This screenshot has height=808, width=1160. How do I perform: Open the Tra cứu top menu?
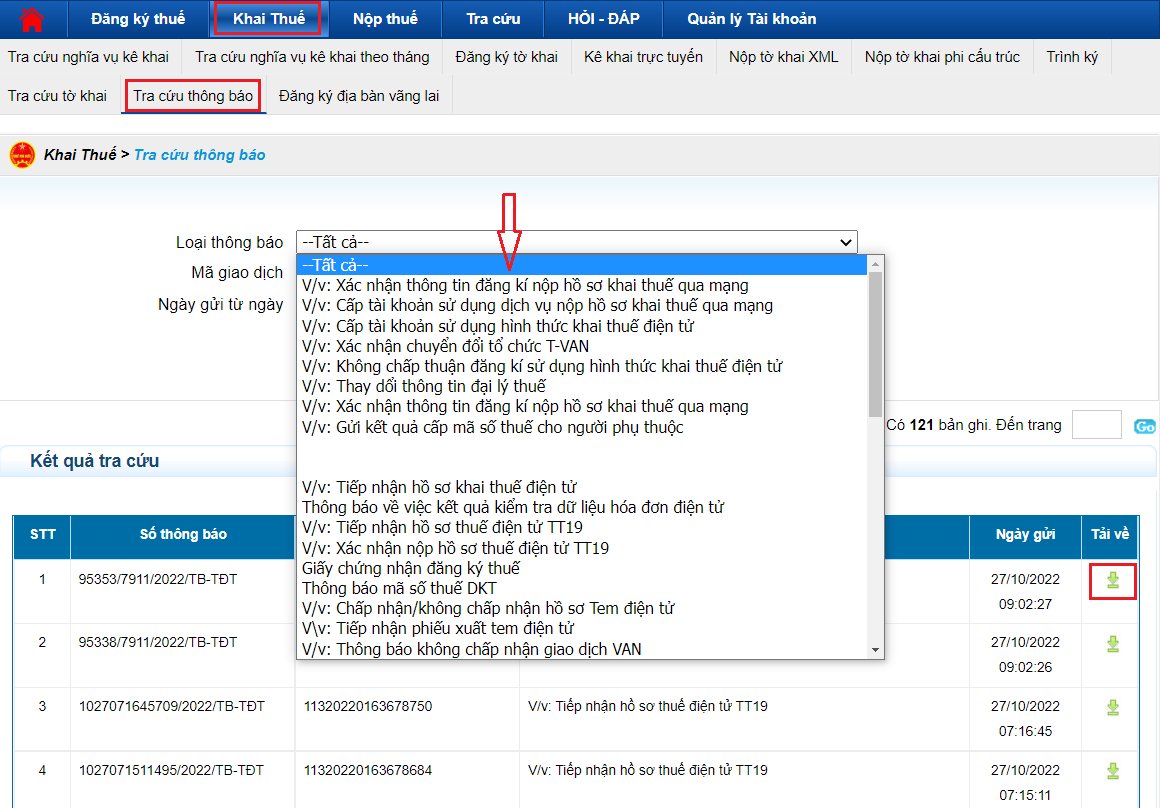tap(493, 19)
